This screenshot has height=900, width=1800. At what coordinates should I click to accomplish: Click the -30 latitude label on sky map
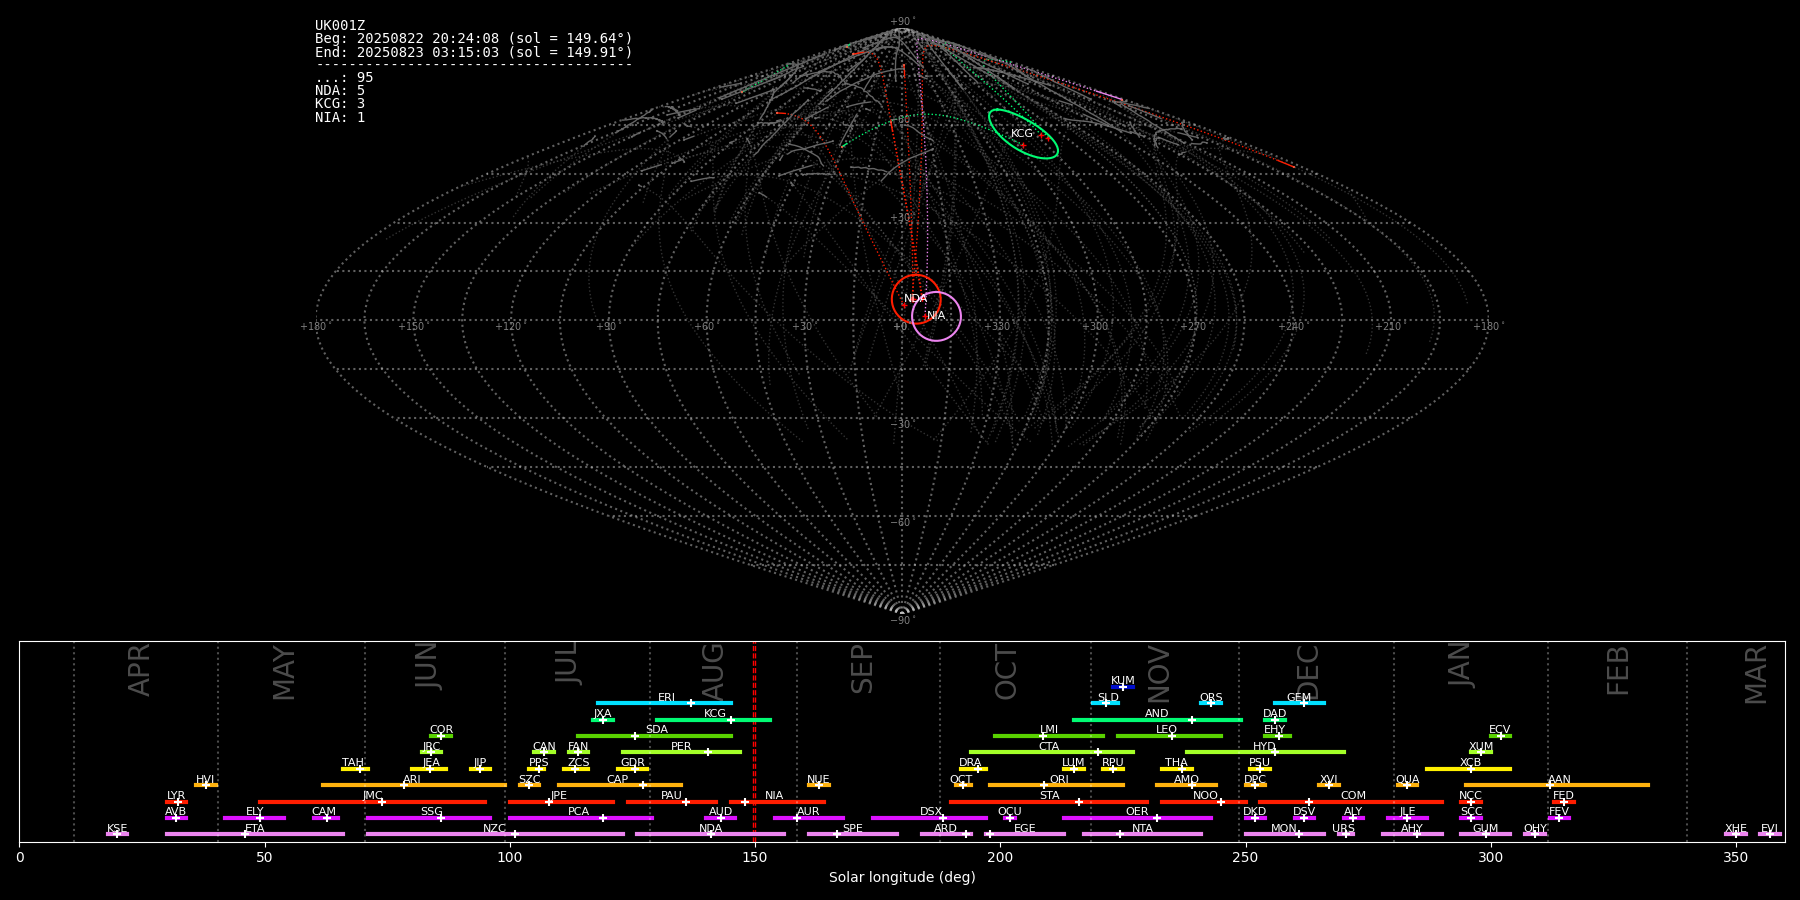pyautogui.click(x=901, y=425)
